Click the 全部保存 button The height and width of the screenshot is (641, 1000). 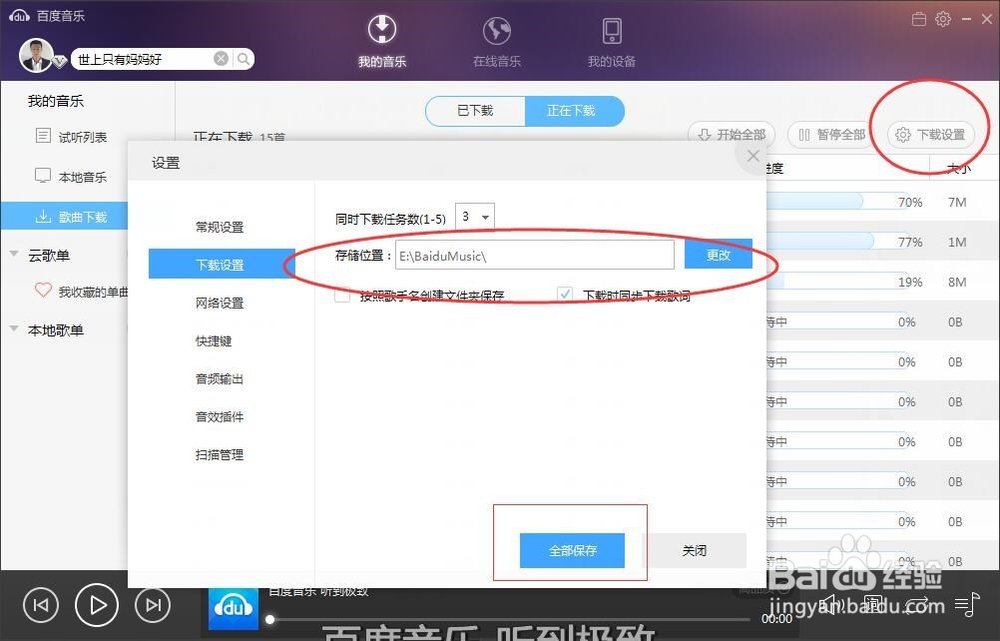click(x=572, y=550)
